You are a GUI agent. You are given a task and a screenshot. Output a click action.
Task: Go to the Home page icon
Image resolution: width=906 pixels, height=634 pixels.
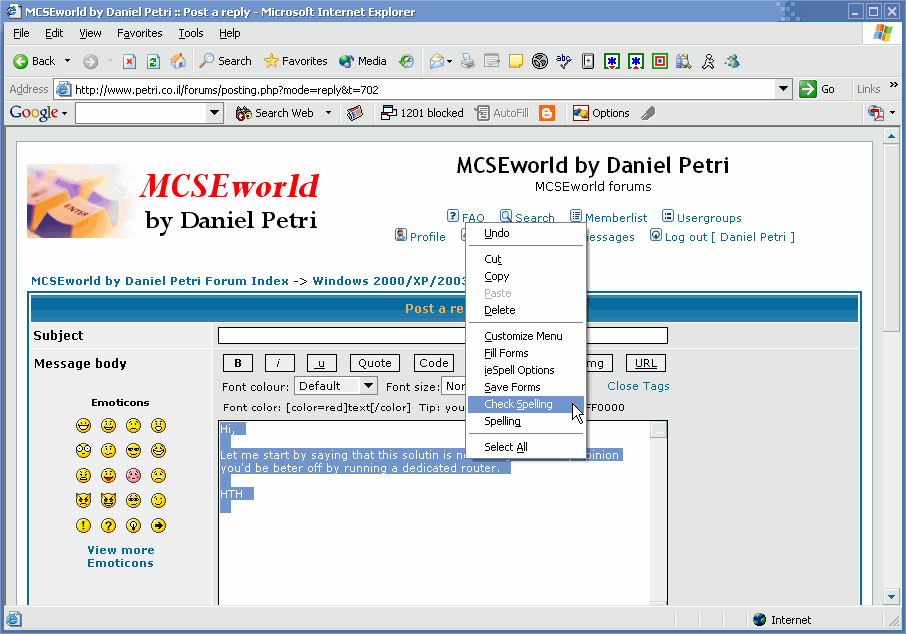[x=178, y=61]
